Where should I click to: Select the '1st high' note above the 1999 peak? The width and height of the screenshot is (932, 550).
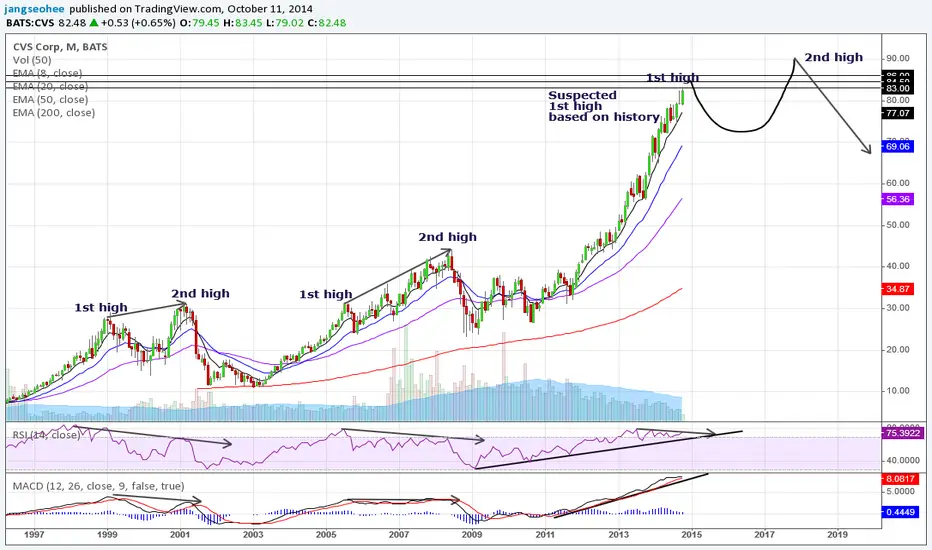(x=100, y=307)
